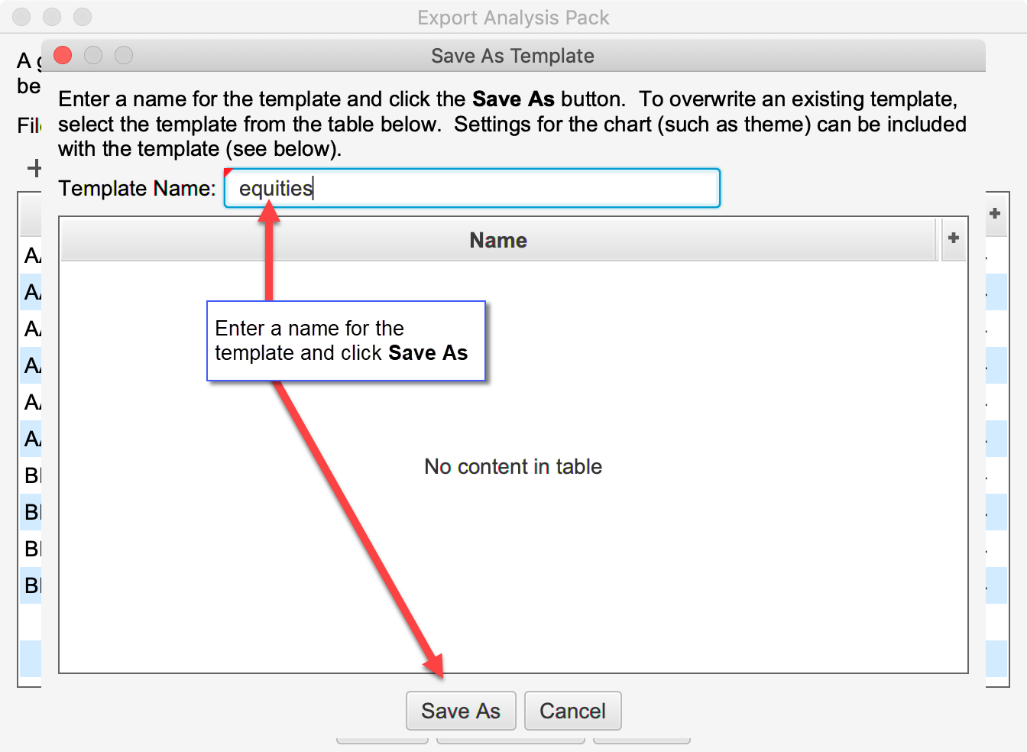Sort by the Name column header
Screen dimensions: 1027x752
point(498,240)
